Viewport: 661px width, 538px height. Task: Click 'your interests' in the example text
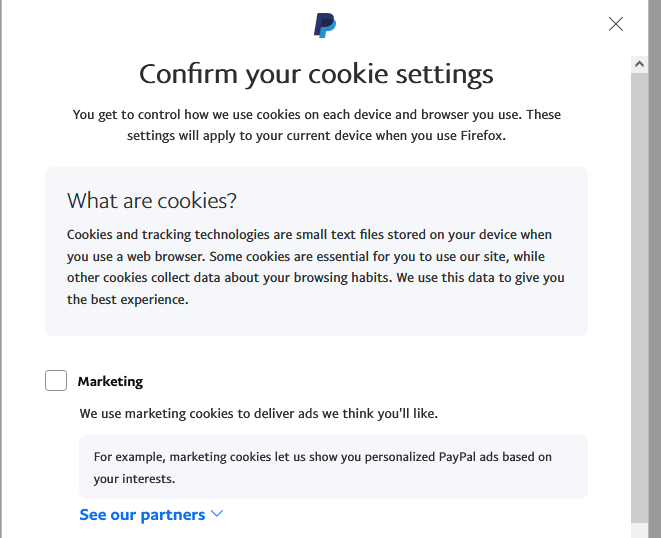pyautogui.click(x=135, y=478)
